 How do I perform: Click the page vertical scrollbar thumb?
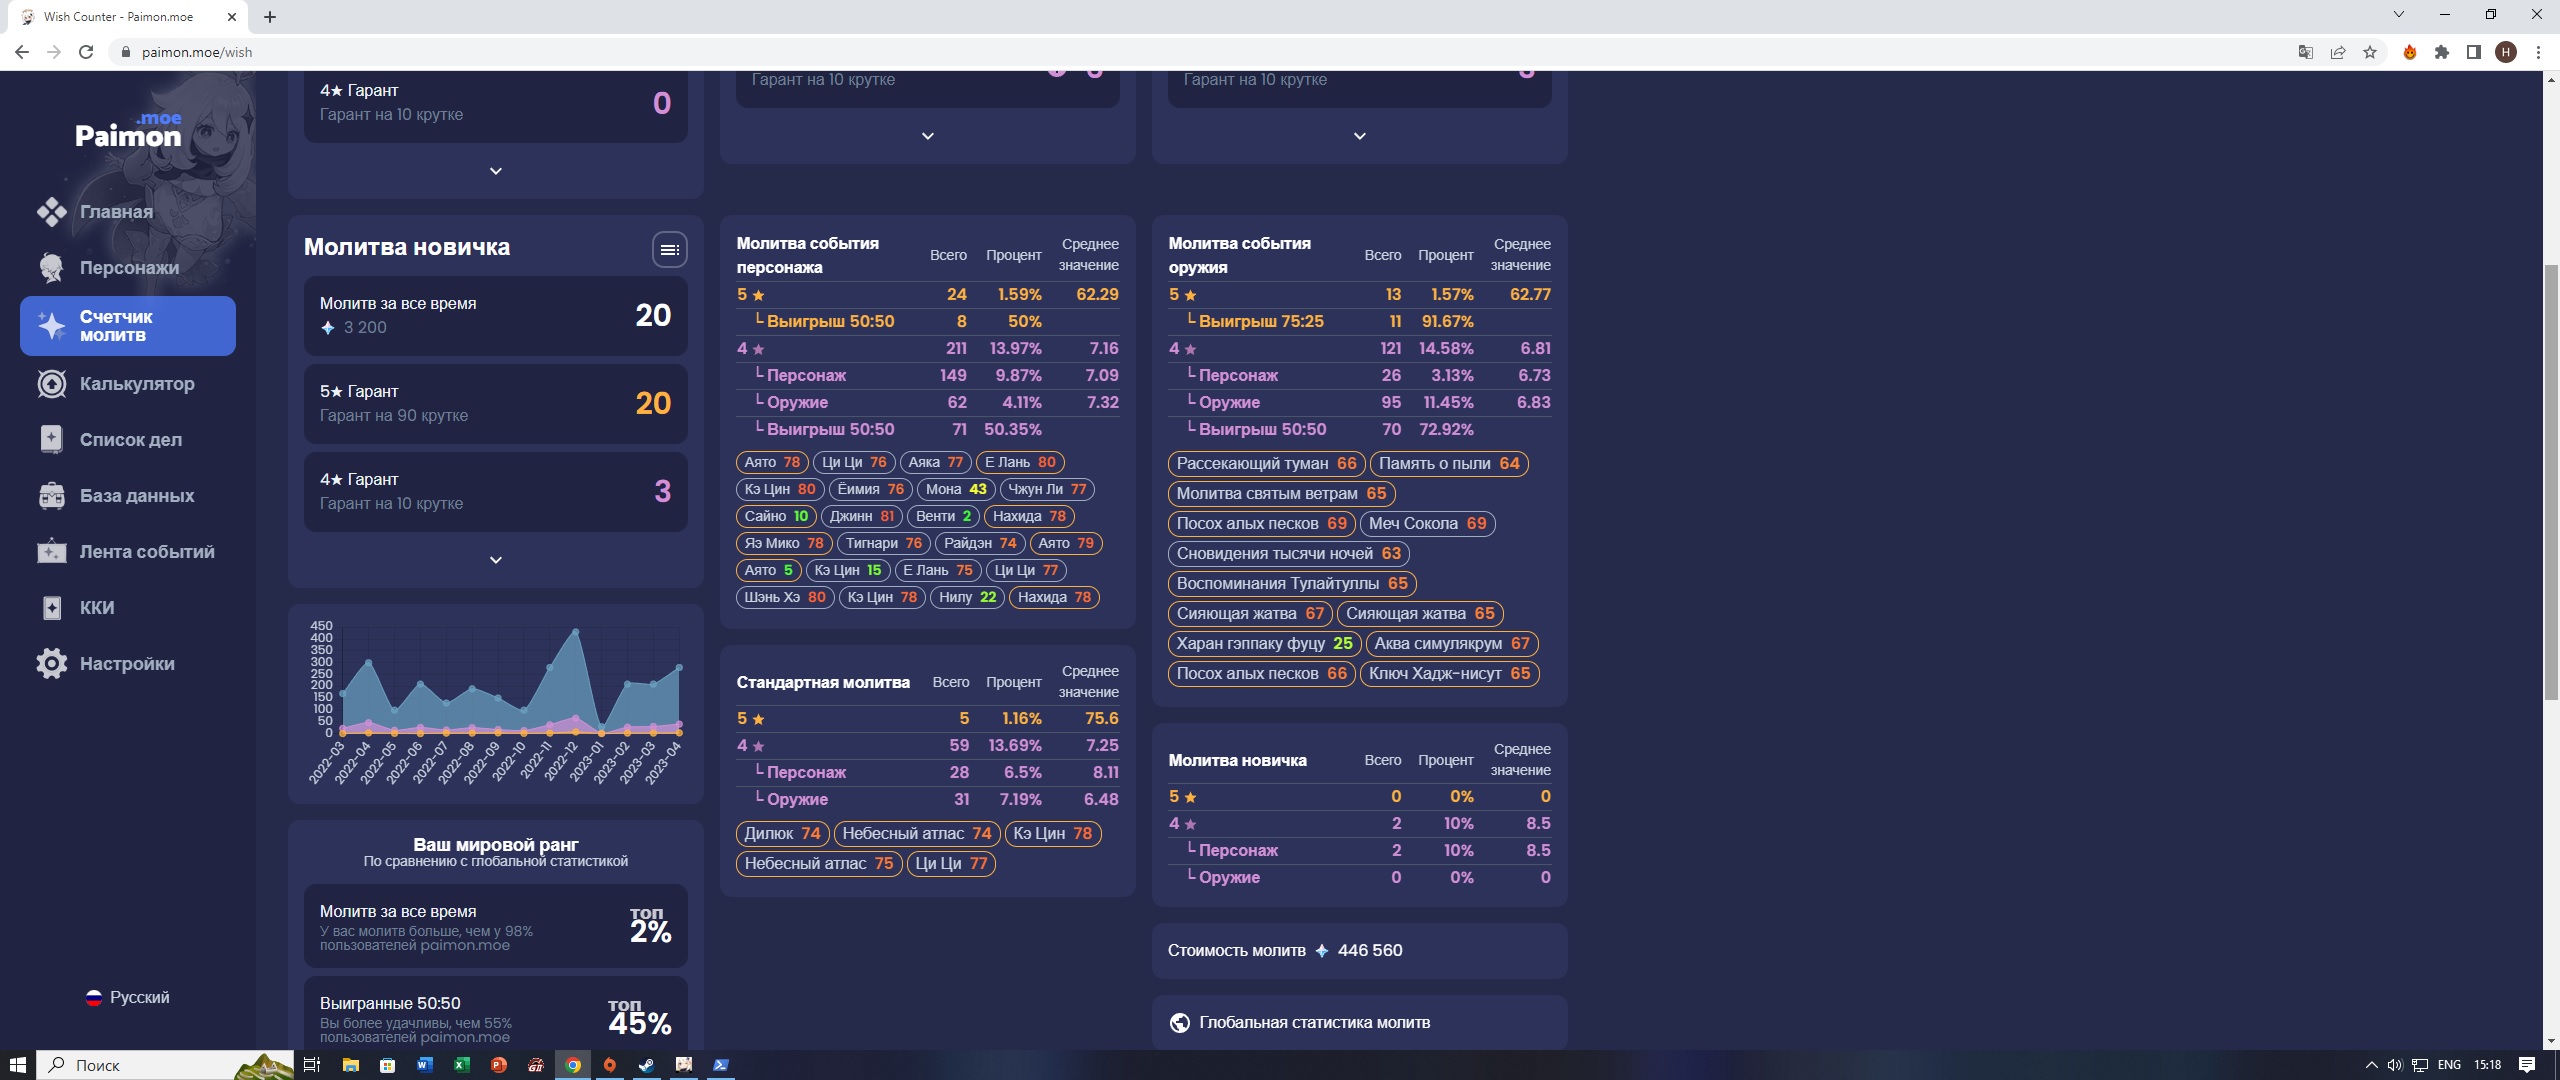(x=2551, y=480)
